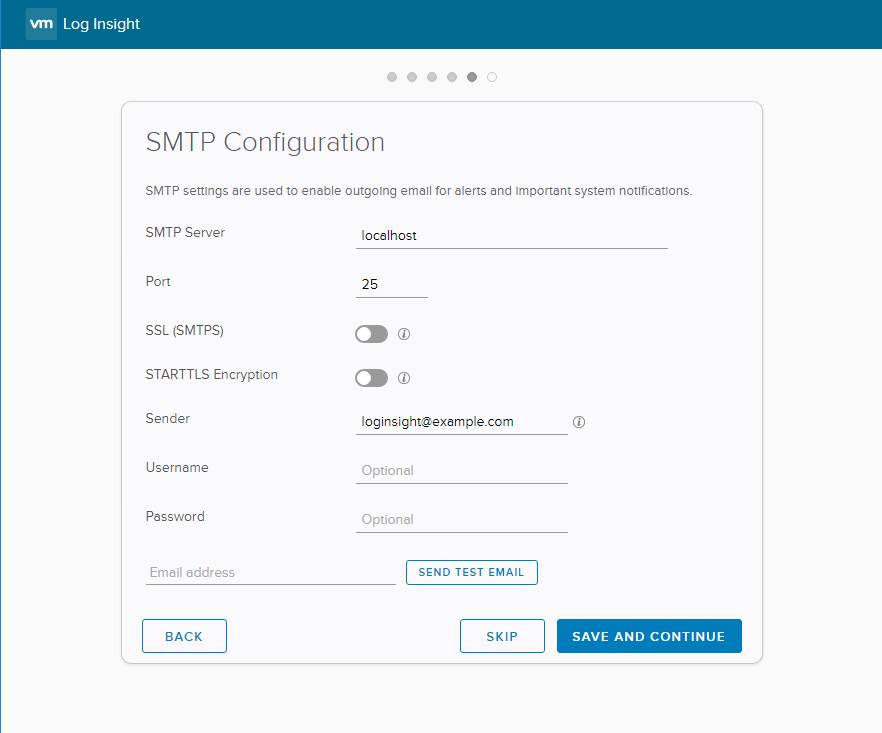The image size is (882, 733).
Task: Focus the SMTP Server input field
Action: tap(511, 236)
